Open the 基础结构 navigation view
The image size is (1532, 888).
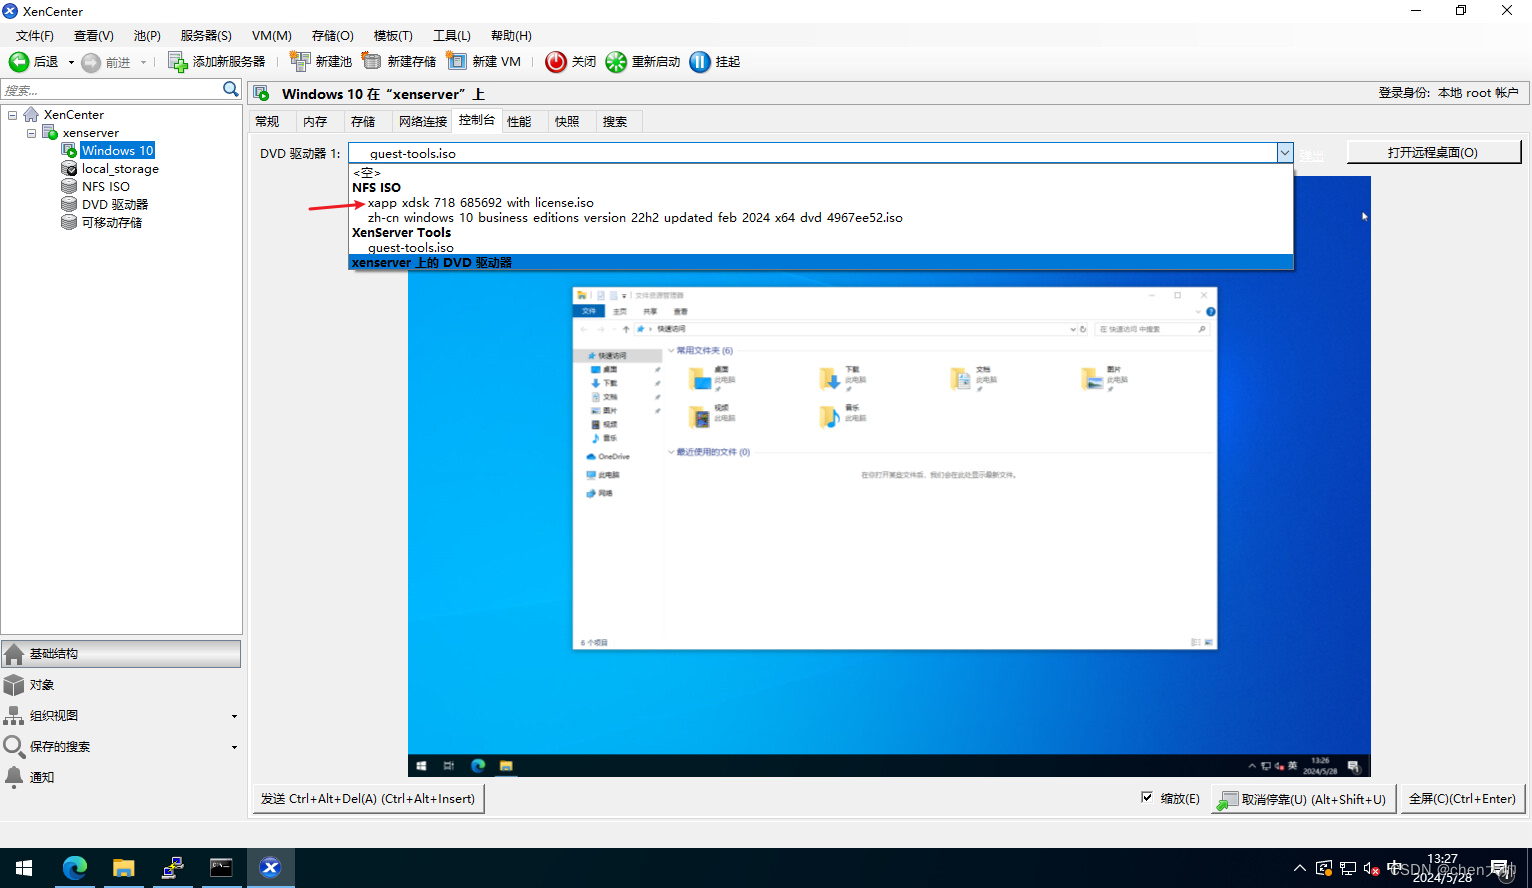(x=121, y=654)
